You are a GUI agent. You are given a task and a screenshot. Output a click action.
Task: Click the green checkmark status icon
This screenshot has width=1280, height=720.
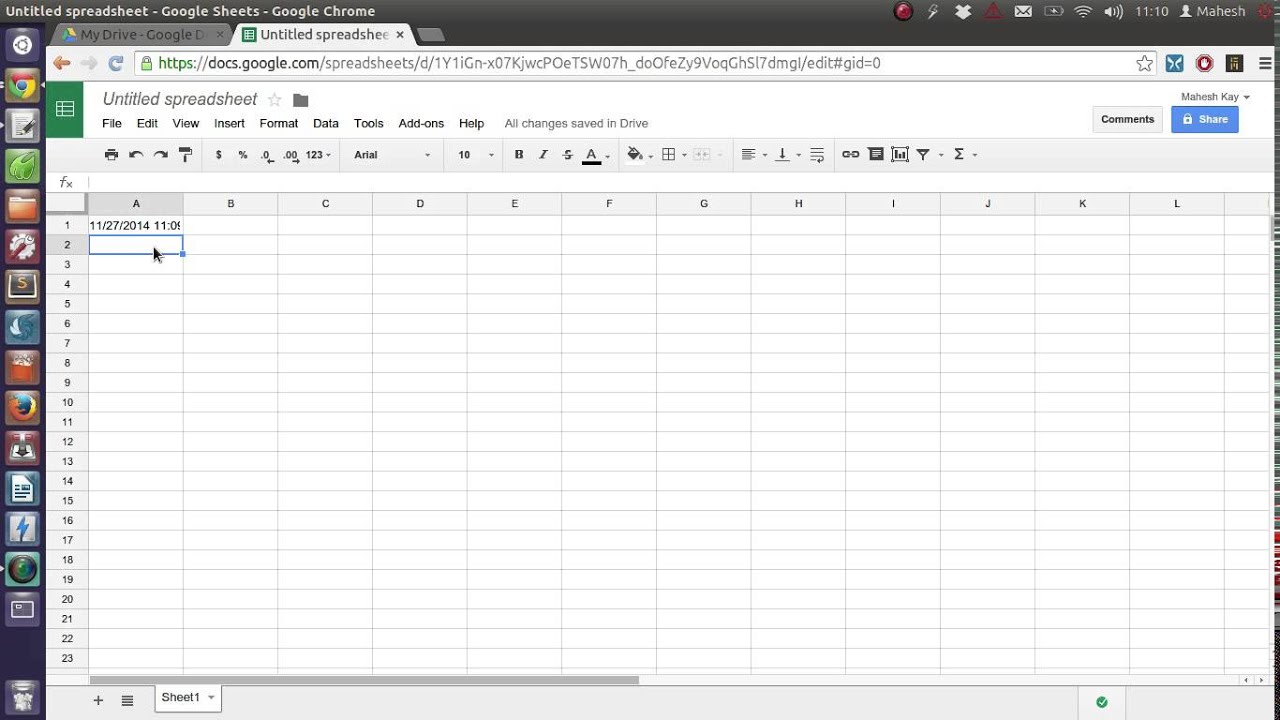[x=1102, y=702]
